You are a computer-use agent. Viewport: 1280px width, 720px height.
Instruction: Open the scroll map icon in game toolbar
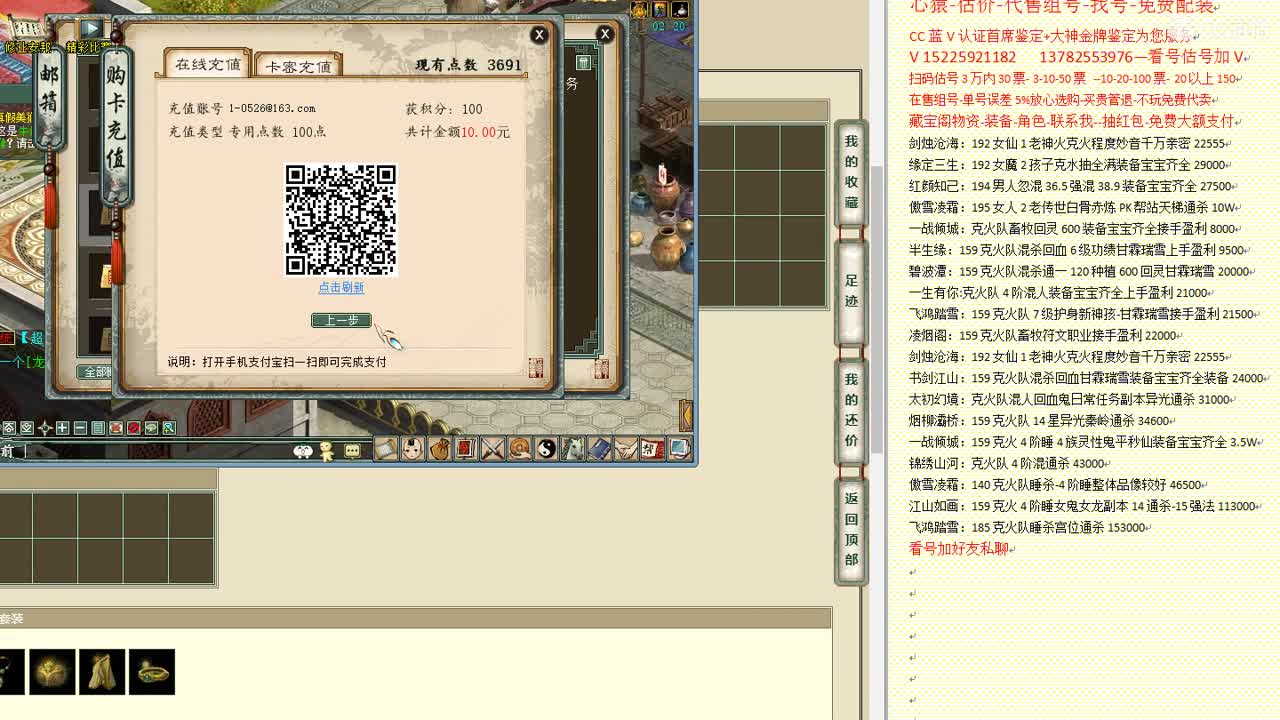coord(386,448)
